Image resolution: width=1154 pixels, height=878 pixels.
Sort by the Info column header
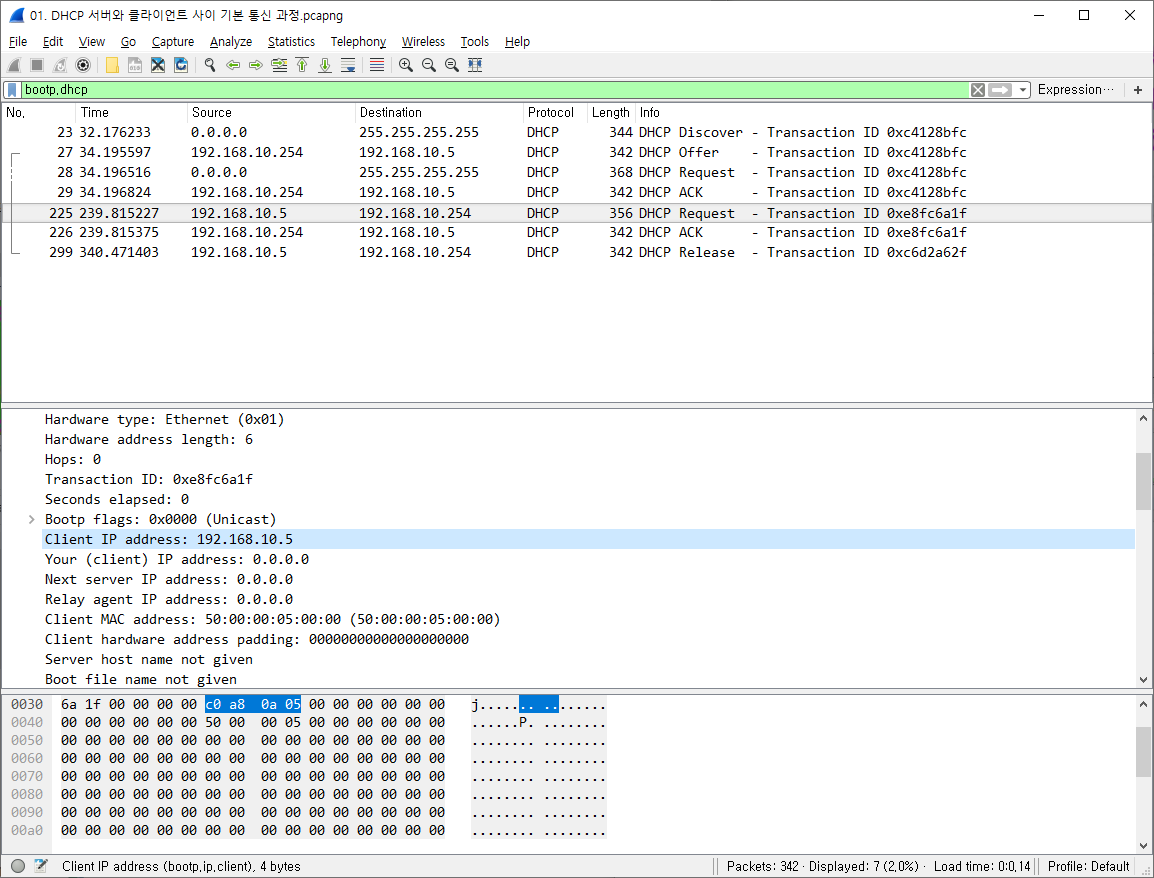click(x=893, y=113)
